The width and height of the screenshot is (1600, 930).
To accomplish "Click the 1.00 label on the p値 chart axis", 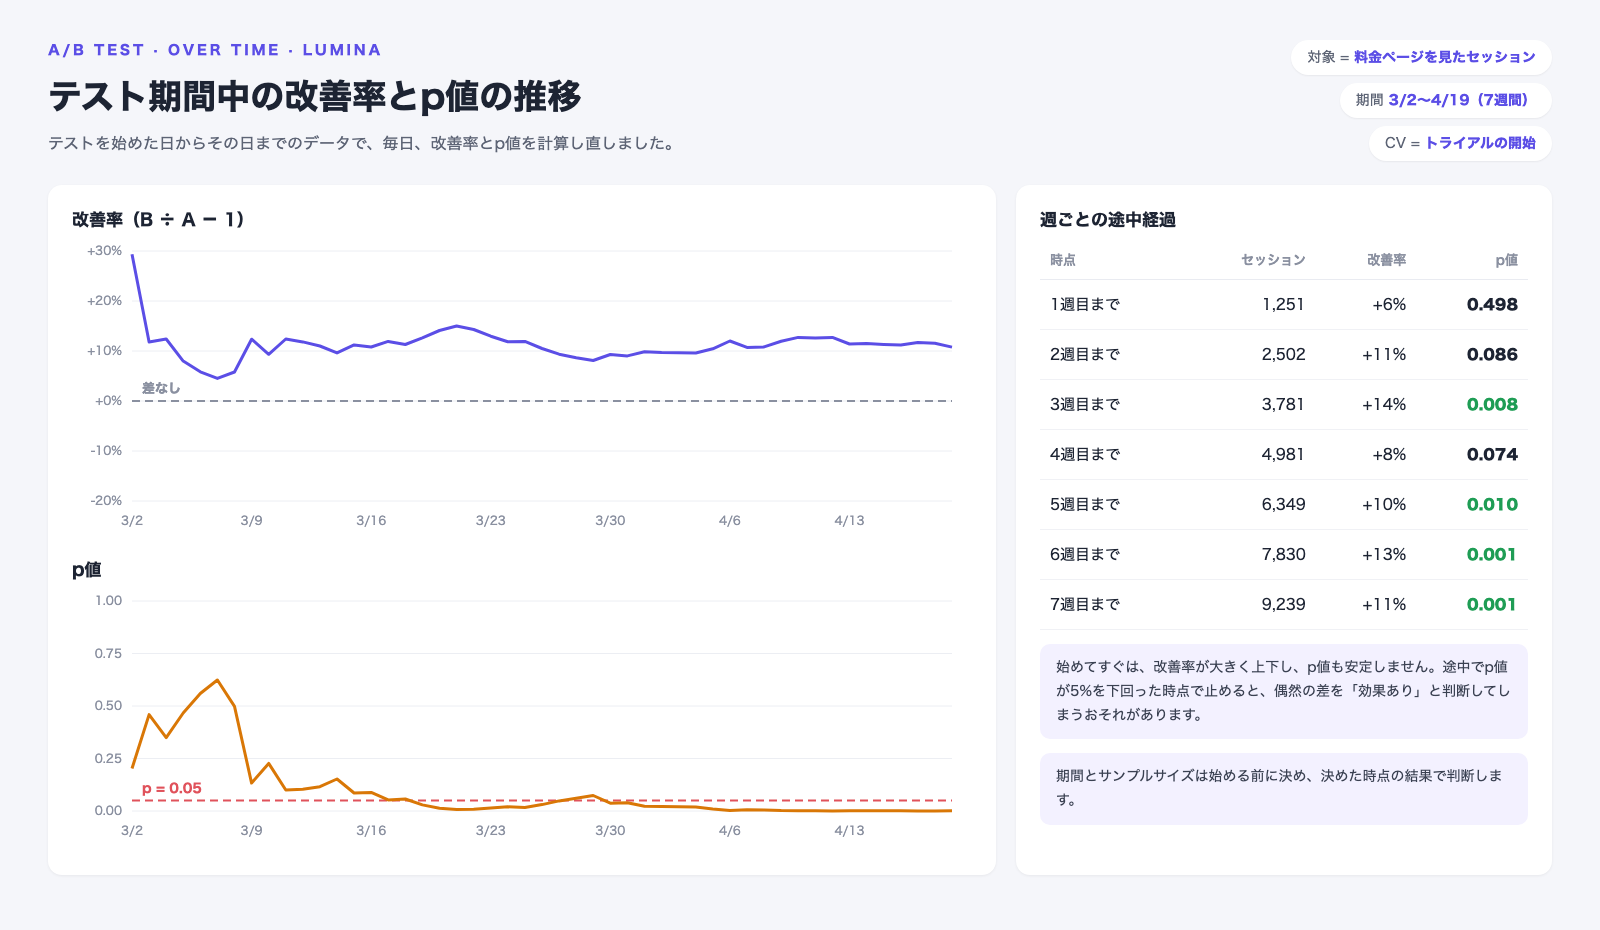I will click(x=108, y=601).
